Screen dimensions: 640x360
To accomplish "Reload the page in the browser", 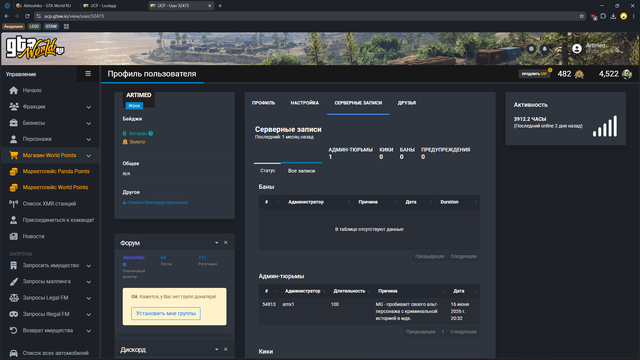I will (27, 16).
